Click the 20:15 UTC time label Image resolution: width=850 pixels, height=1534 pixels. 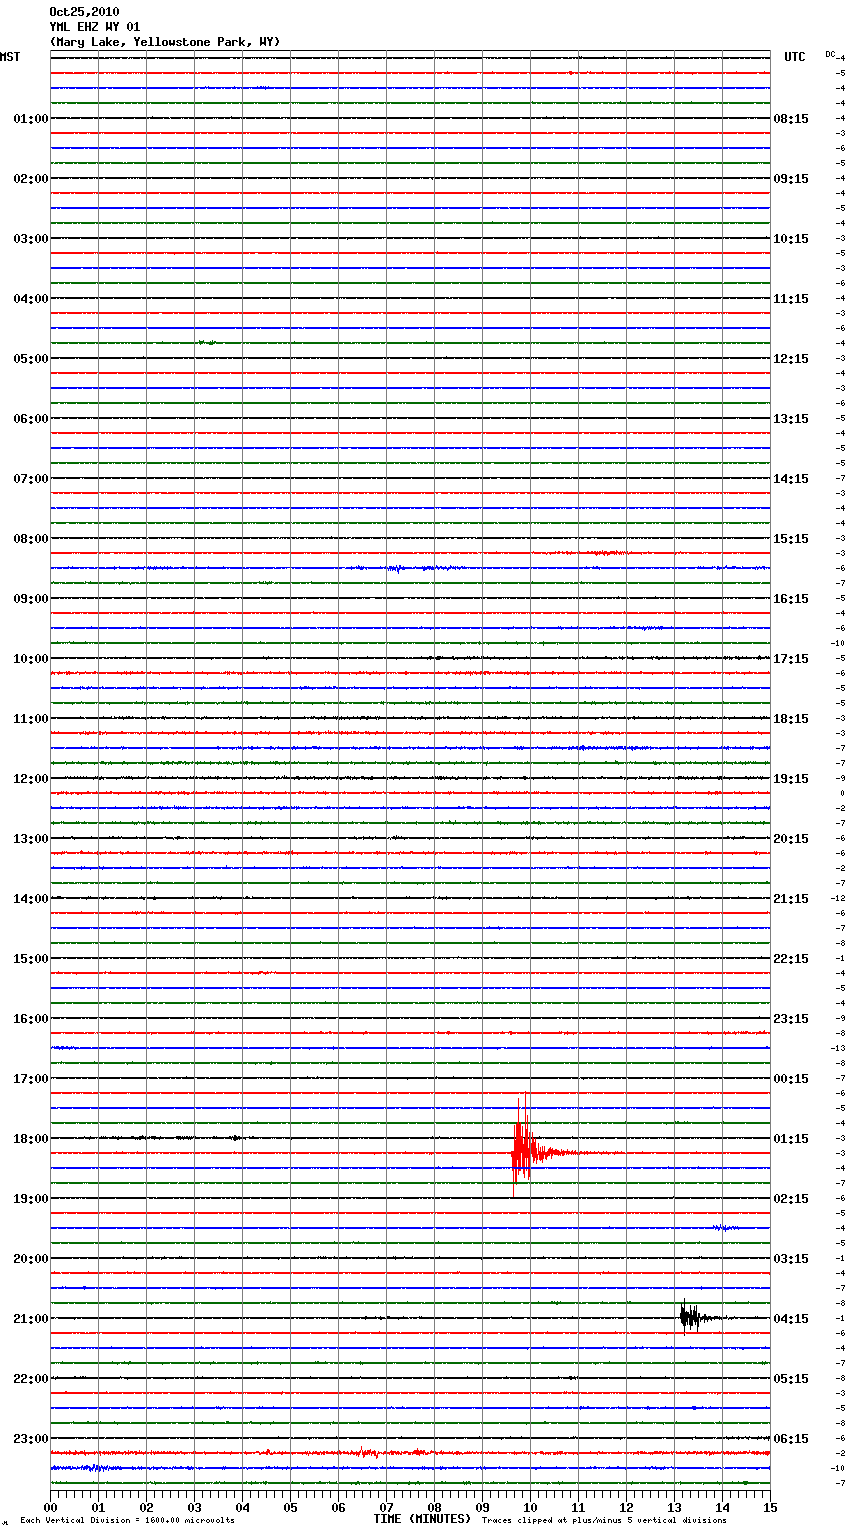click(x=791, y=839)
